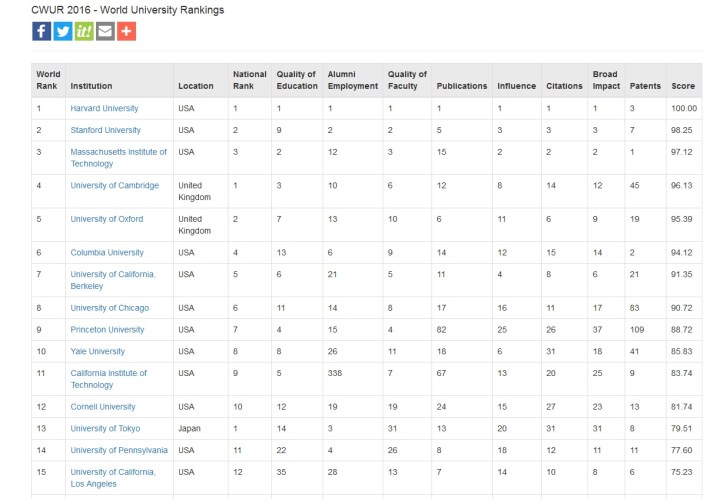Share by email using the envelope icon
720x499 pixels.
coord(105,31)
